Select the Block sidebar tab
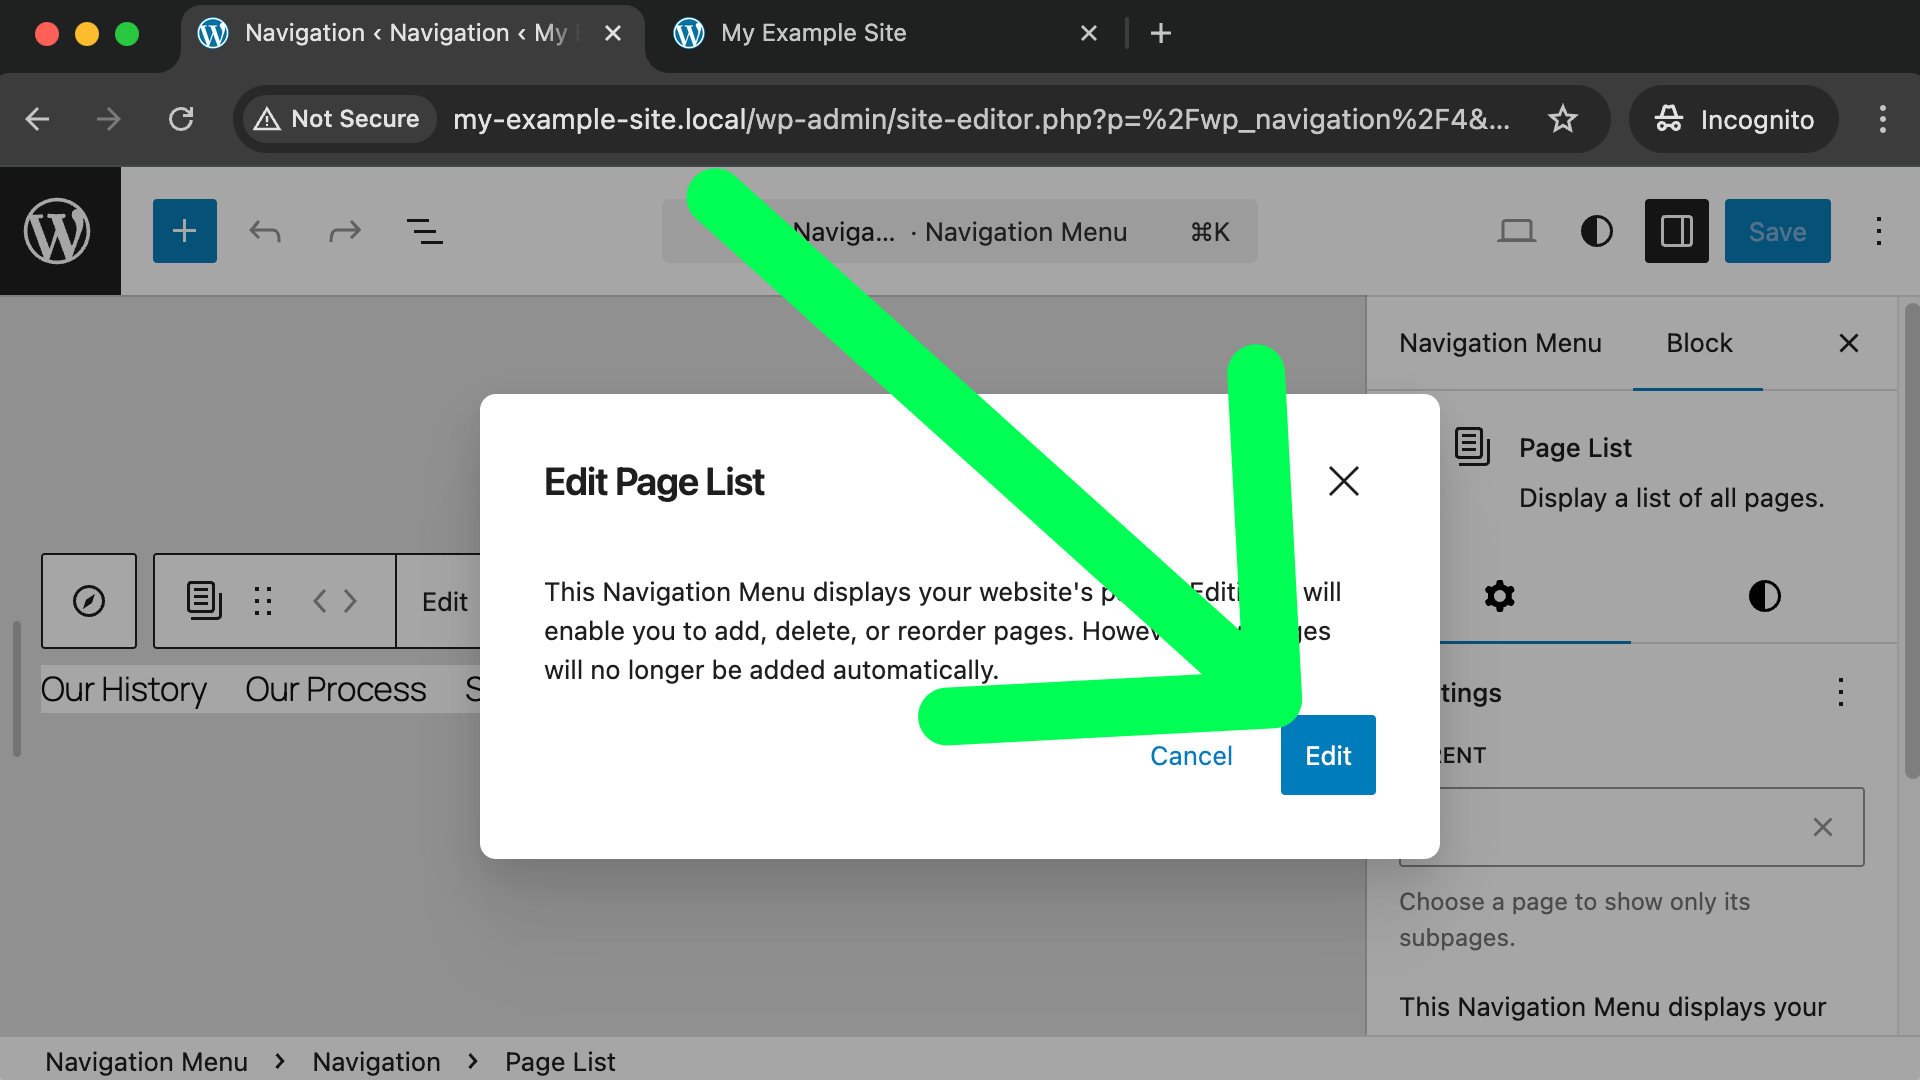The height and width of the screenshot is (1080, 1920). click(1698, 343)
